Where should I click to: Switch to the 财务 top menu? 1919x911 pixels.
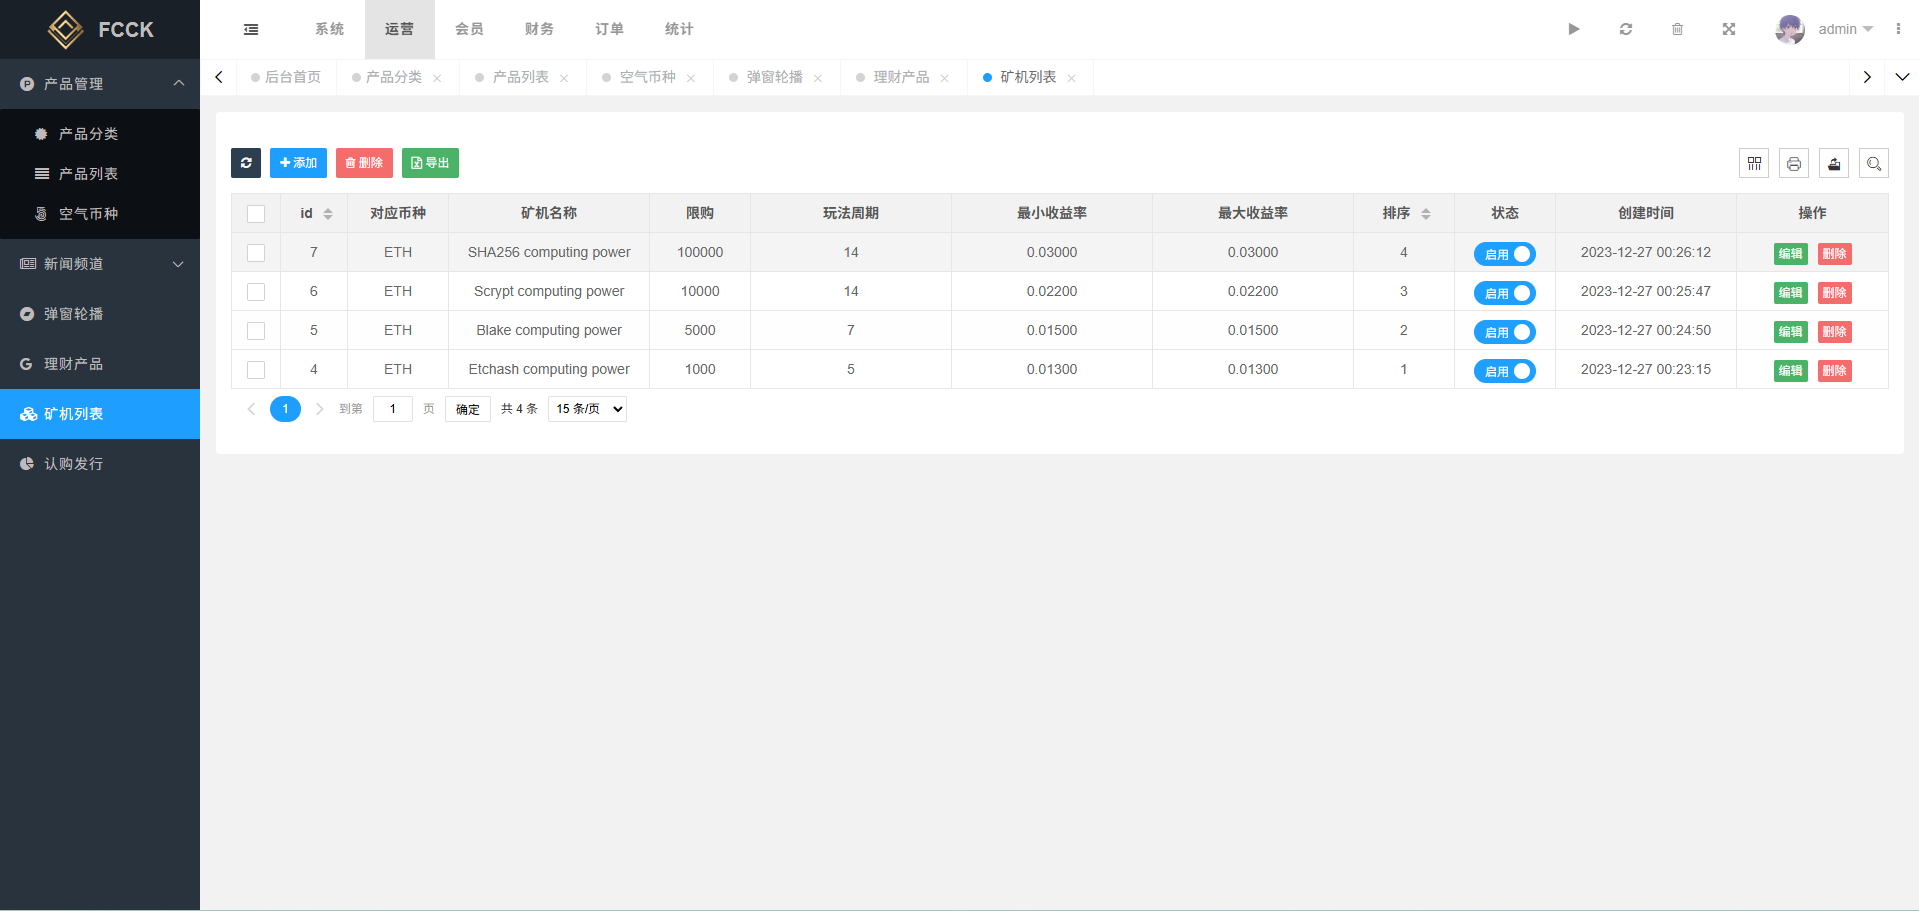coord(539,29)
